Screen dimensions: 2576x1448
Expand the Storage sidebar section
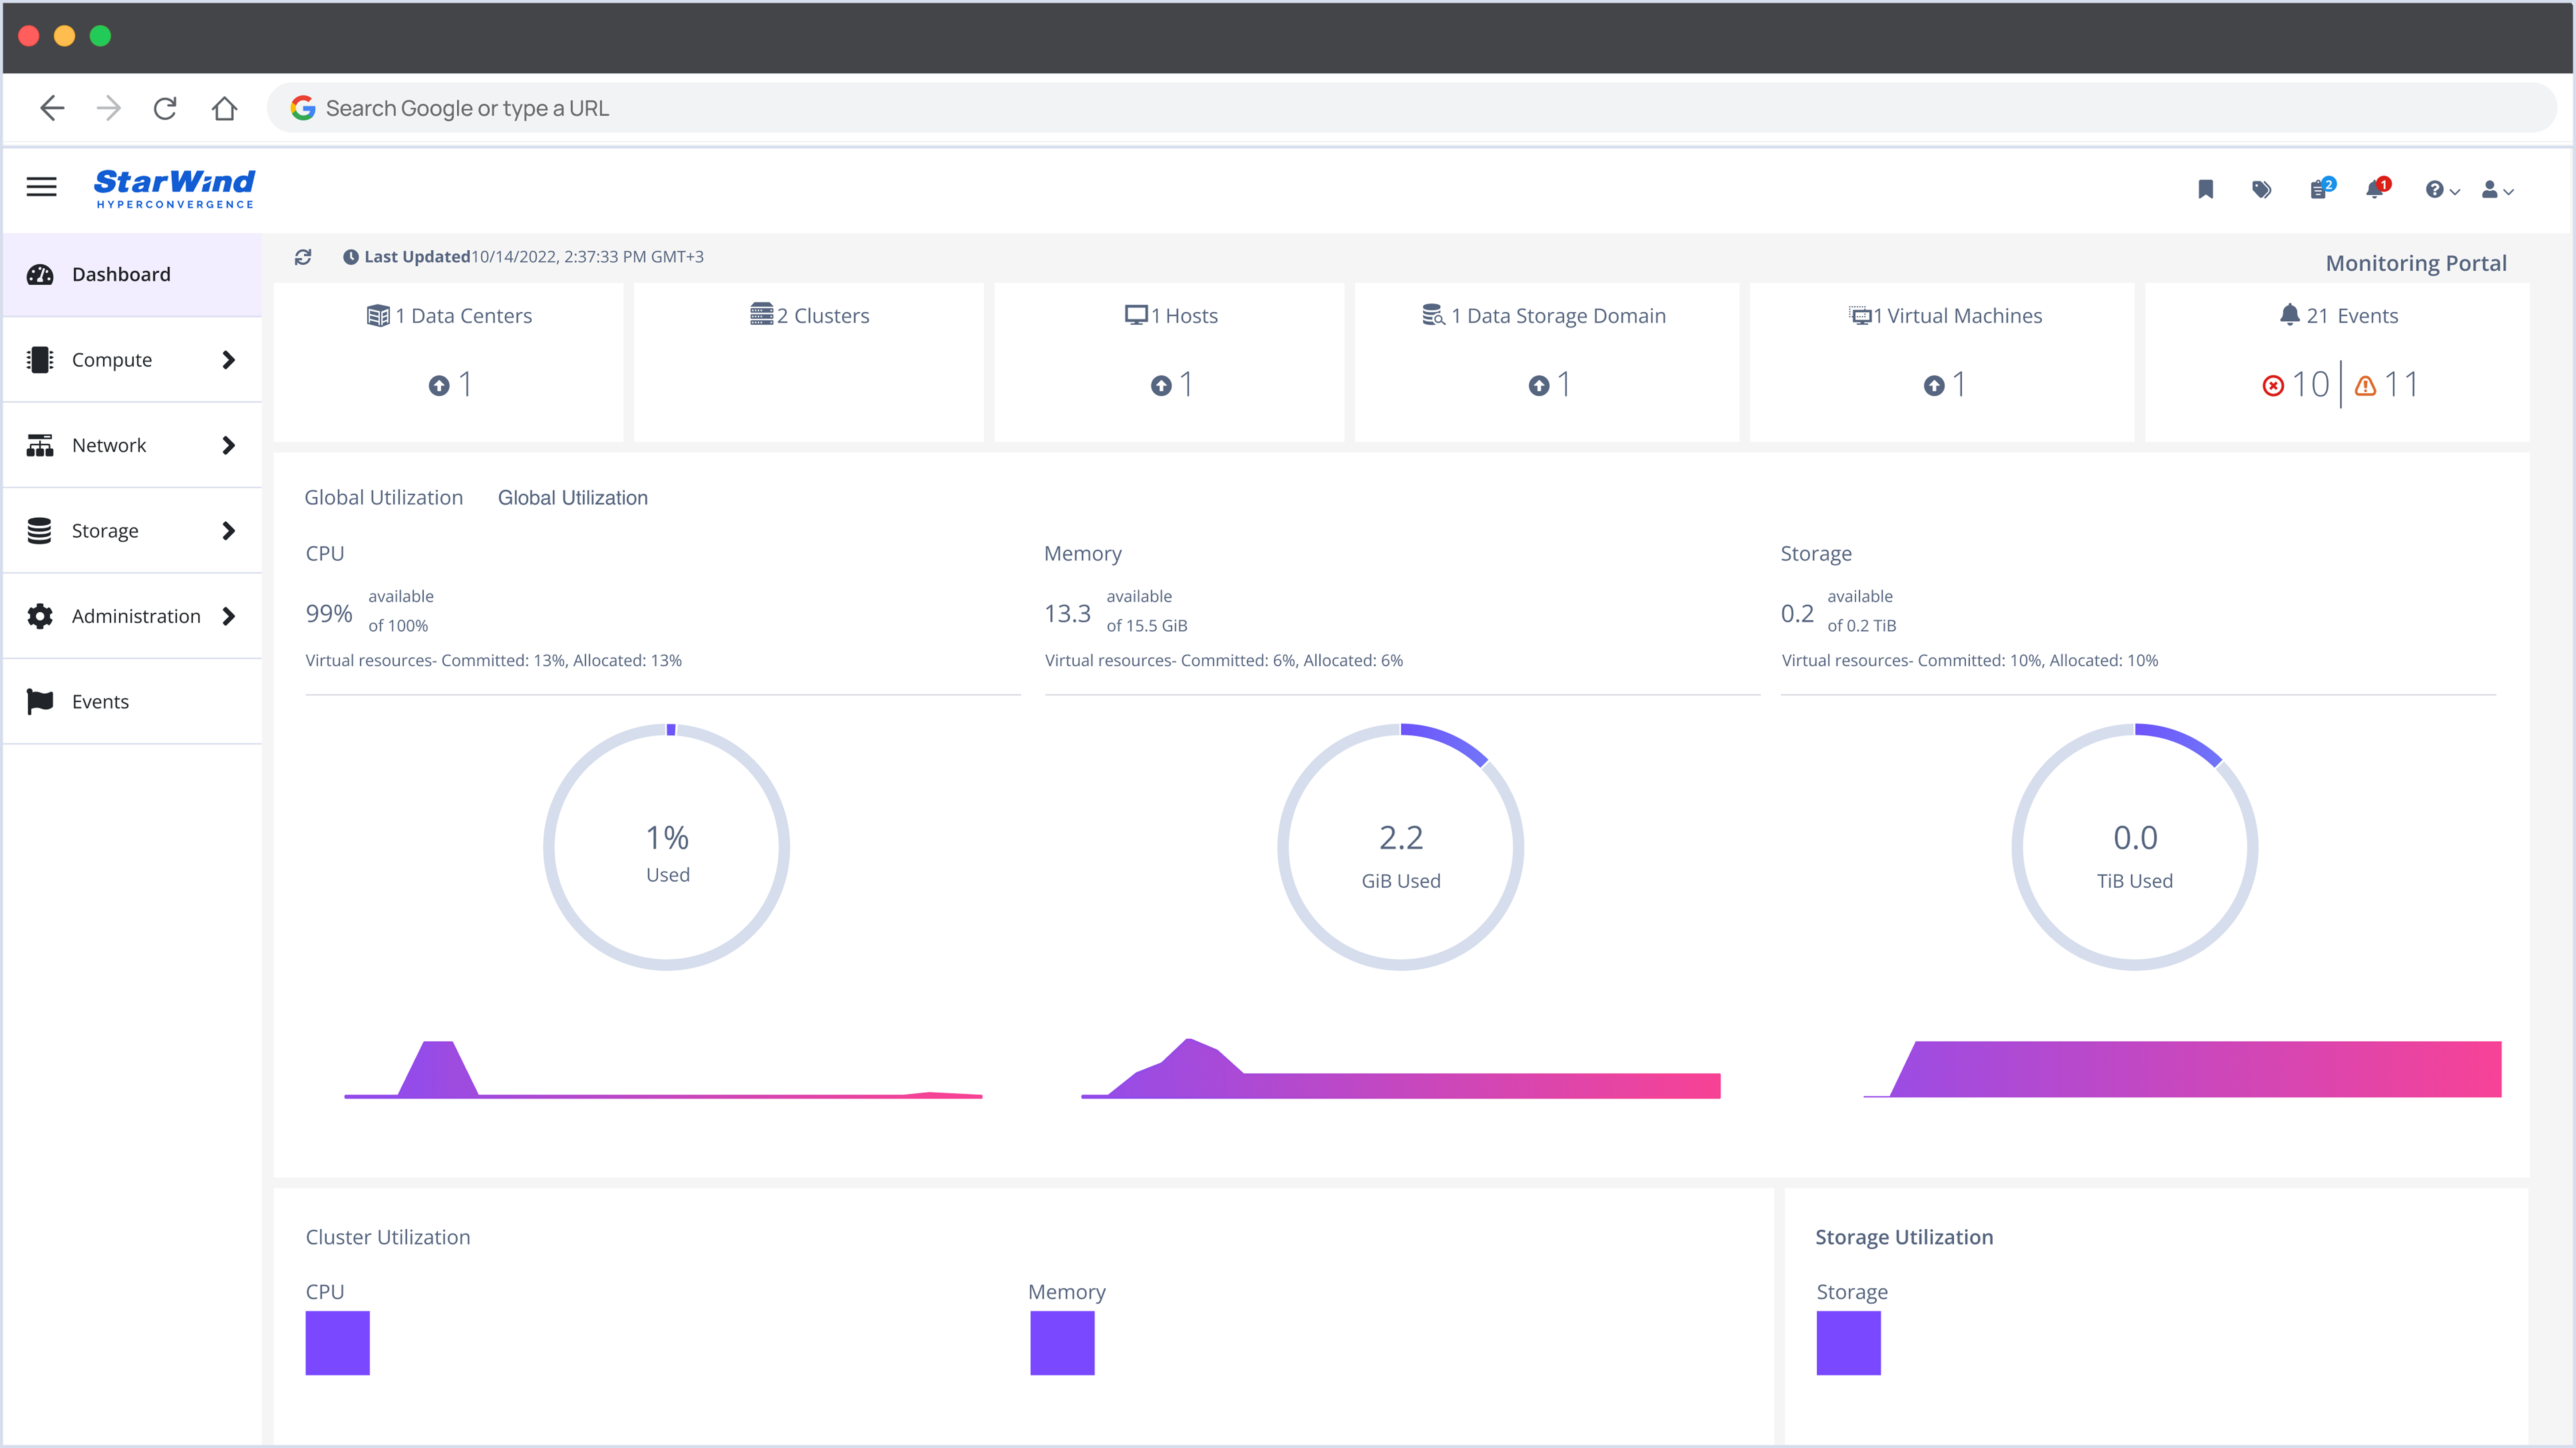point(132,531)
